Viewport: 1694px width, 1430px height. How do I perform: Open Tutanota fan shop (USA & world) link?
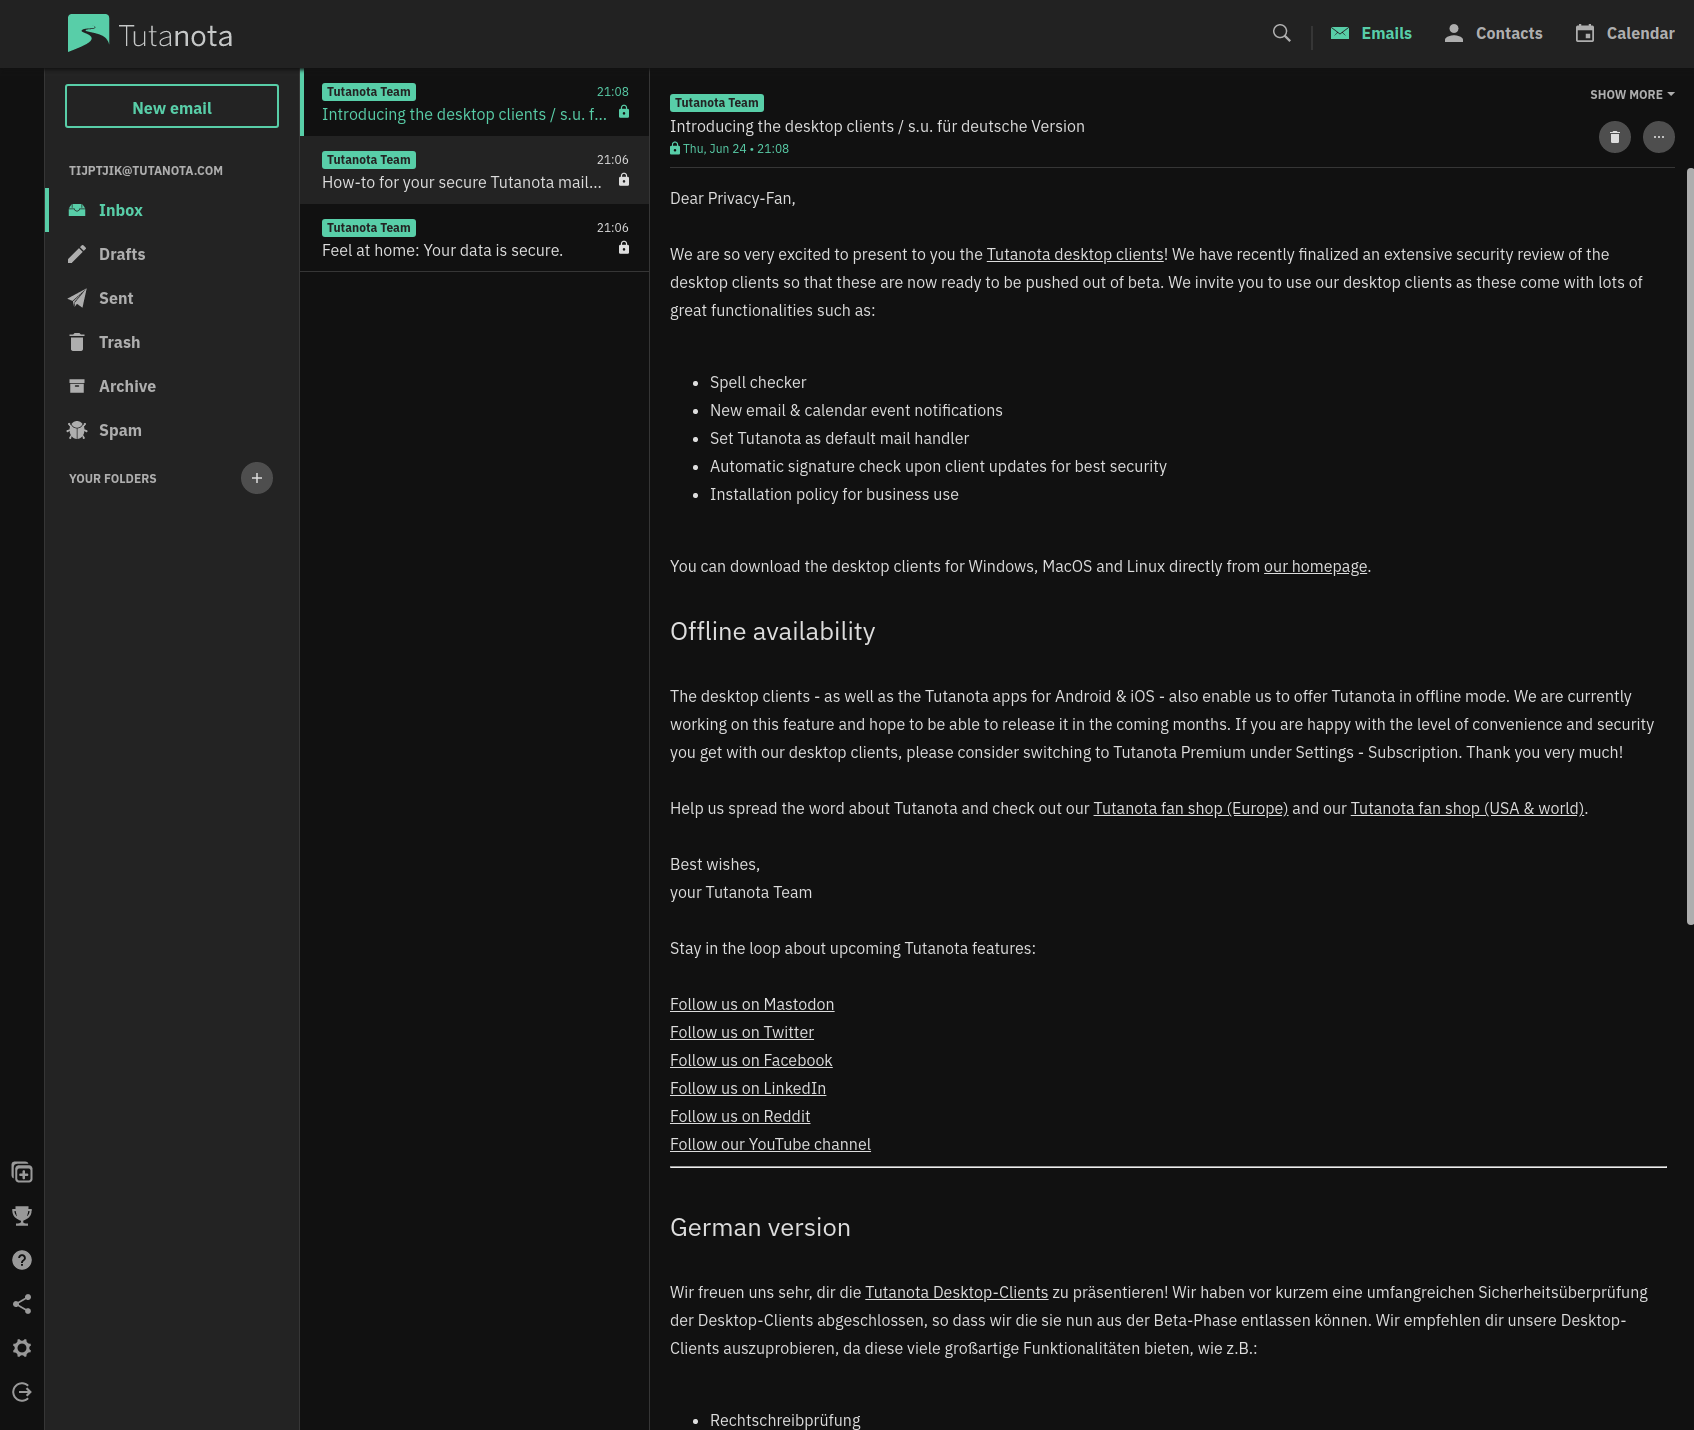(1467, 808)
